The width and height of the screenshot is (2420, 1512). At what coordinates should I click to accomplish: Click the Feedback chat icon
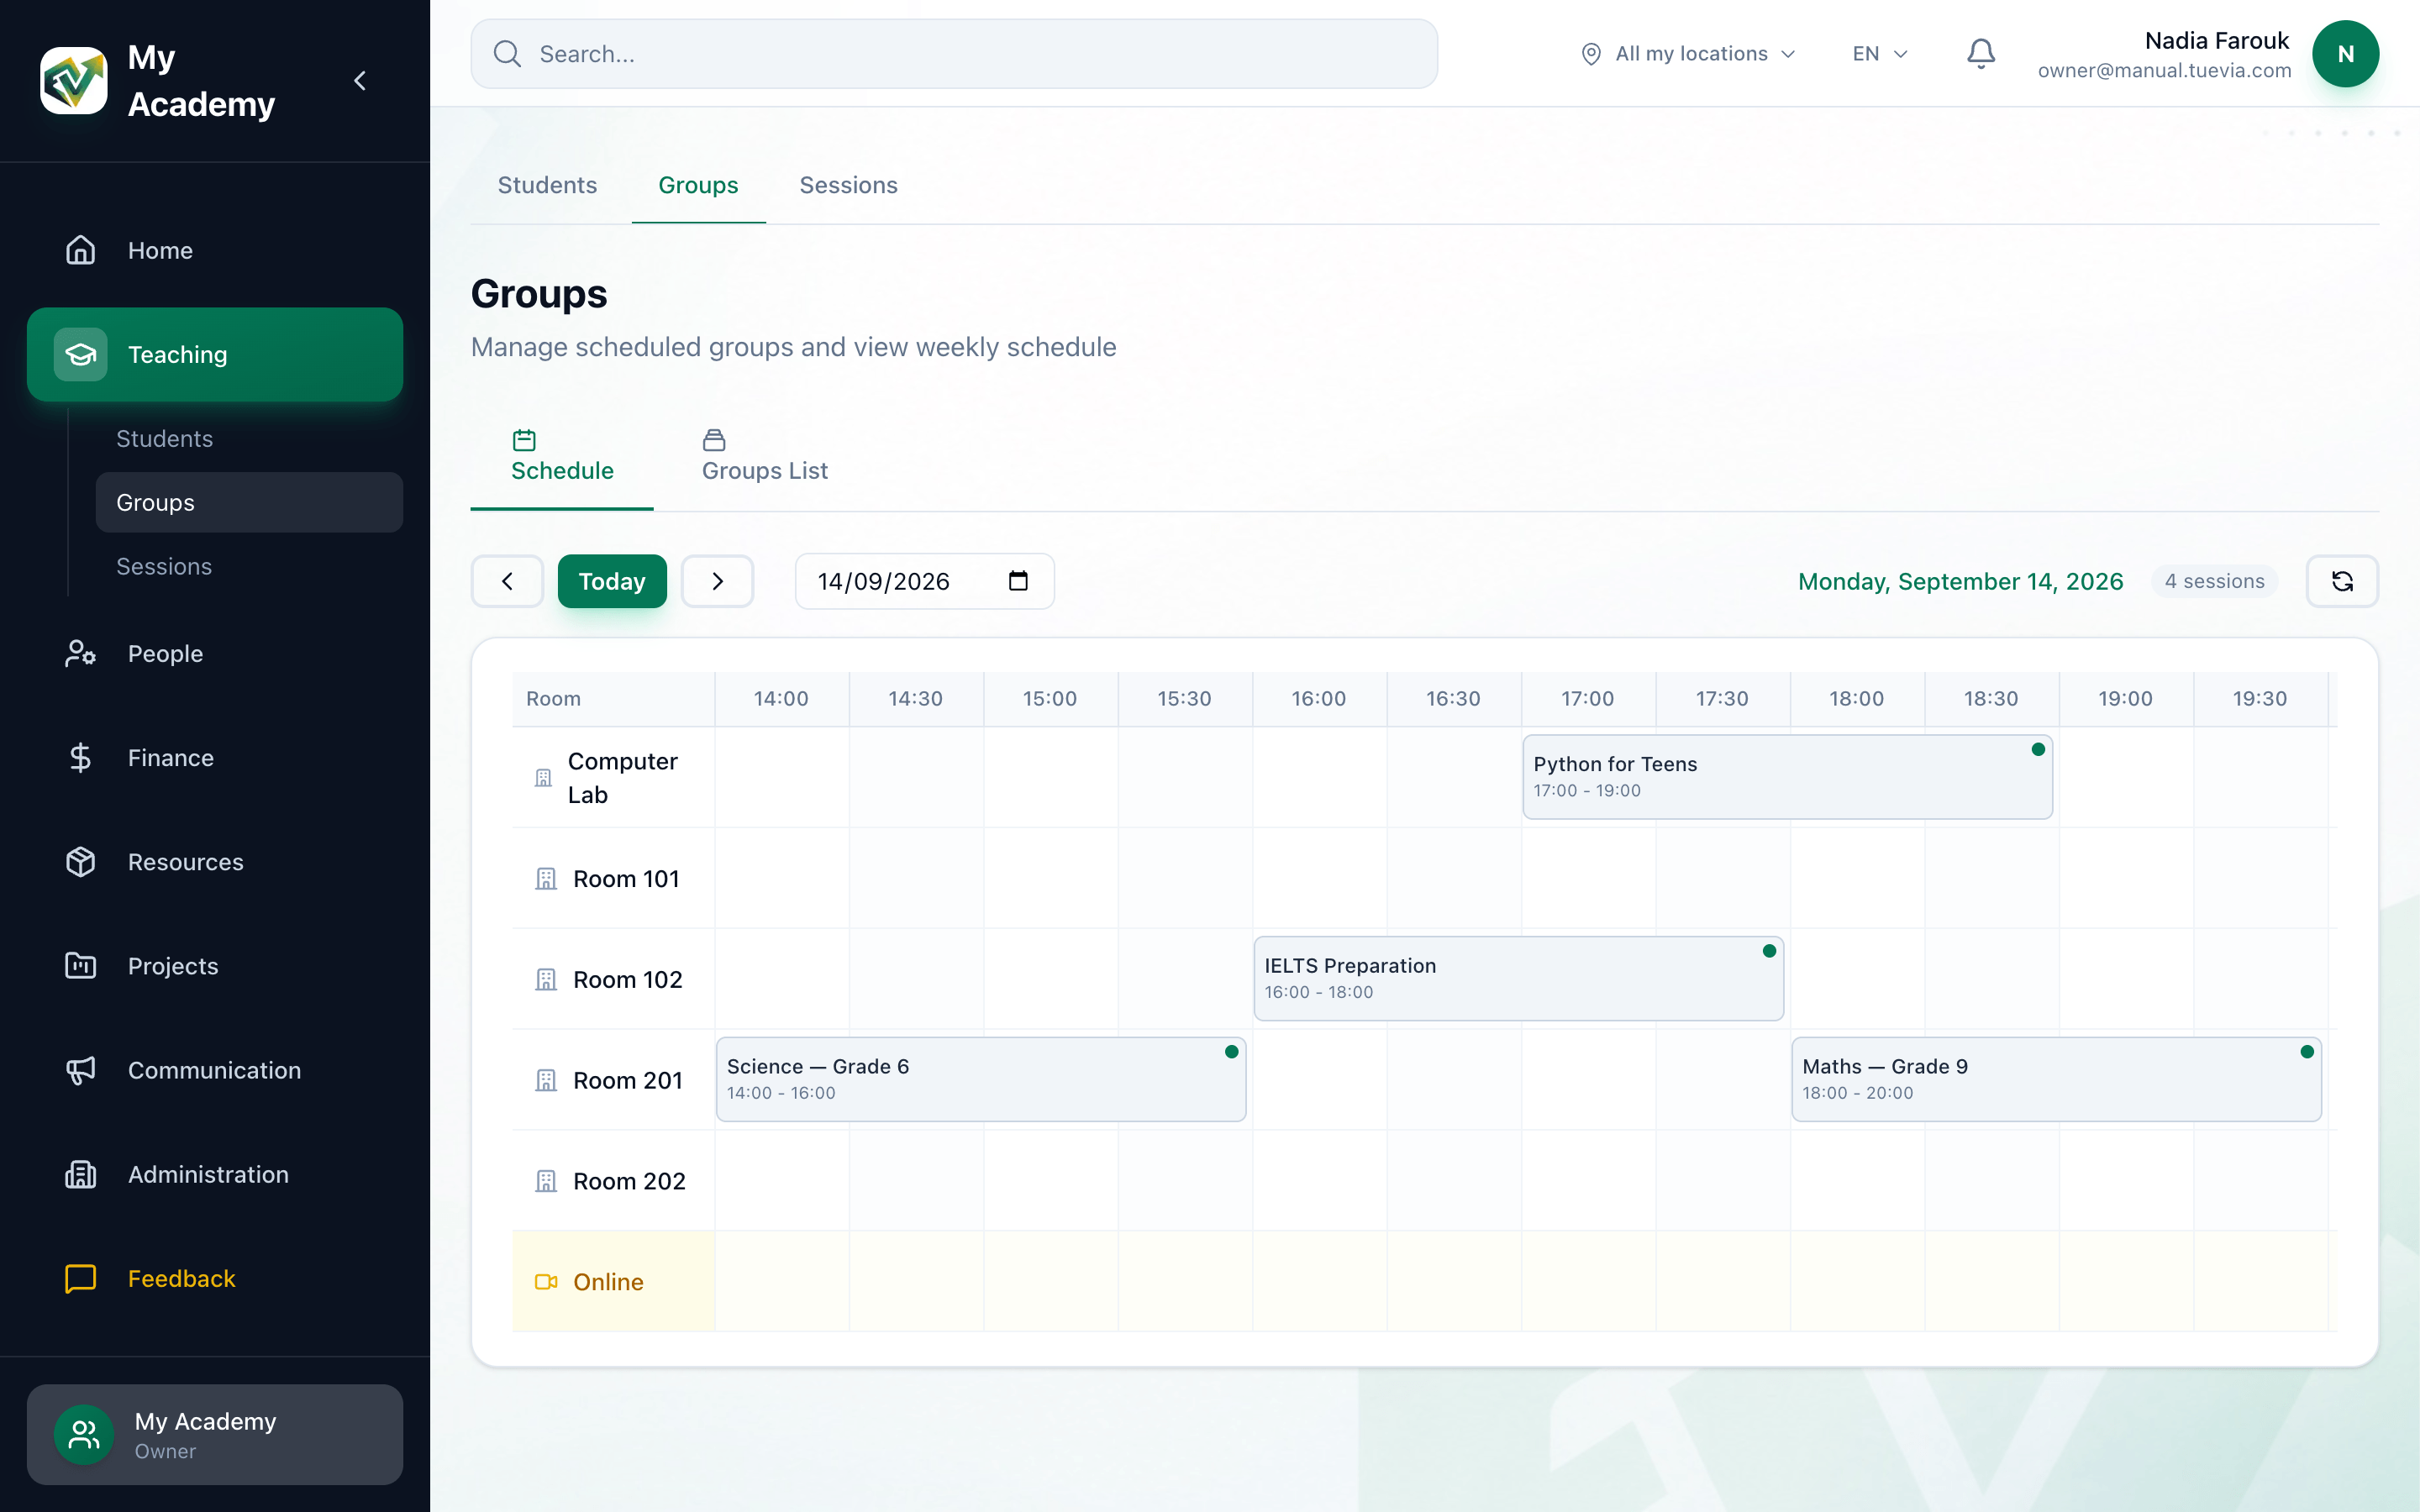point(80,1278)
